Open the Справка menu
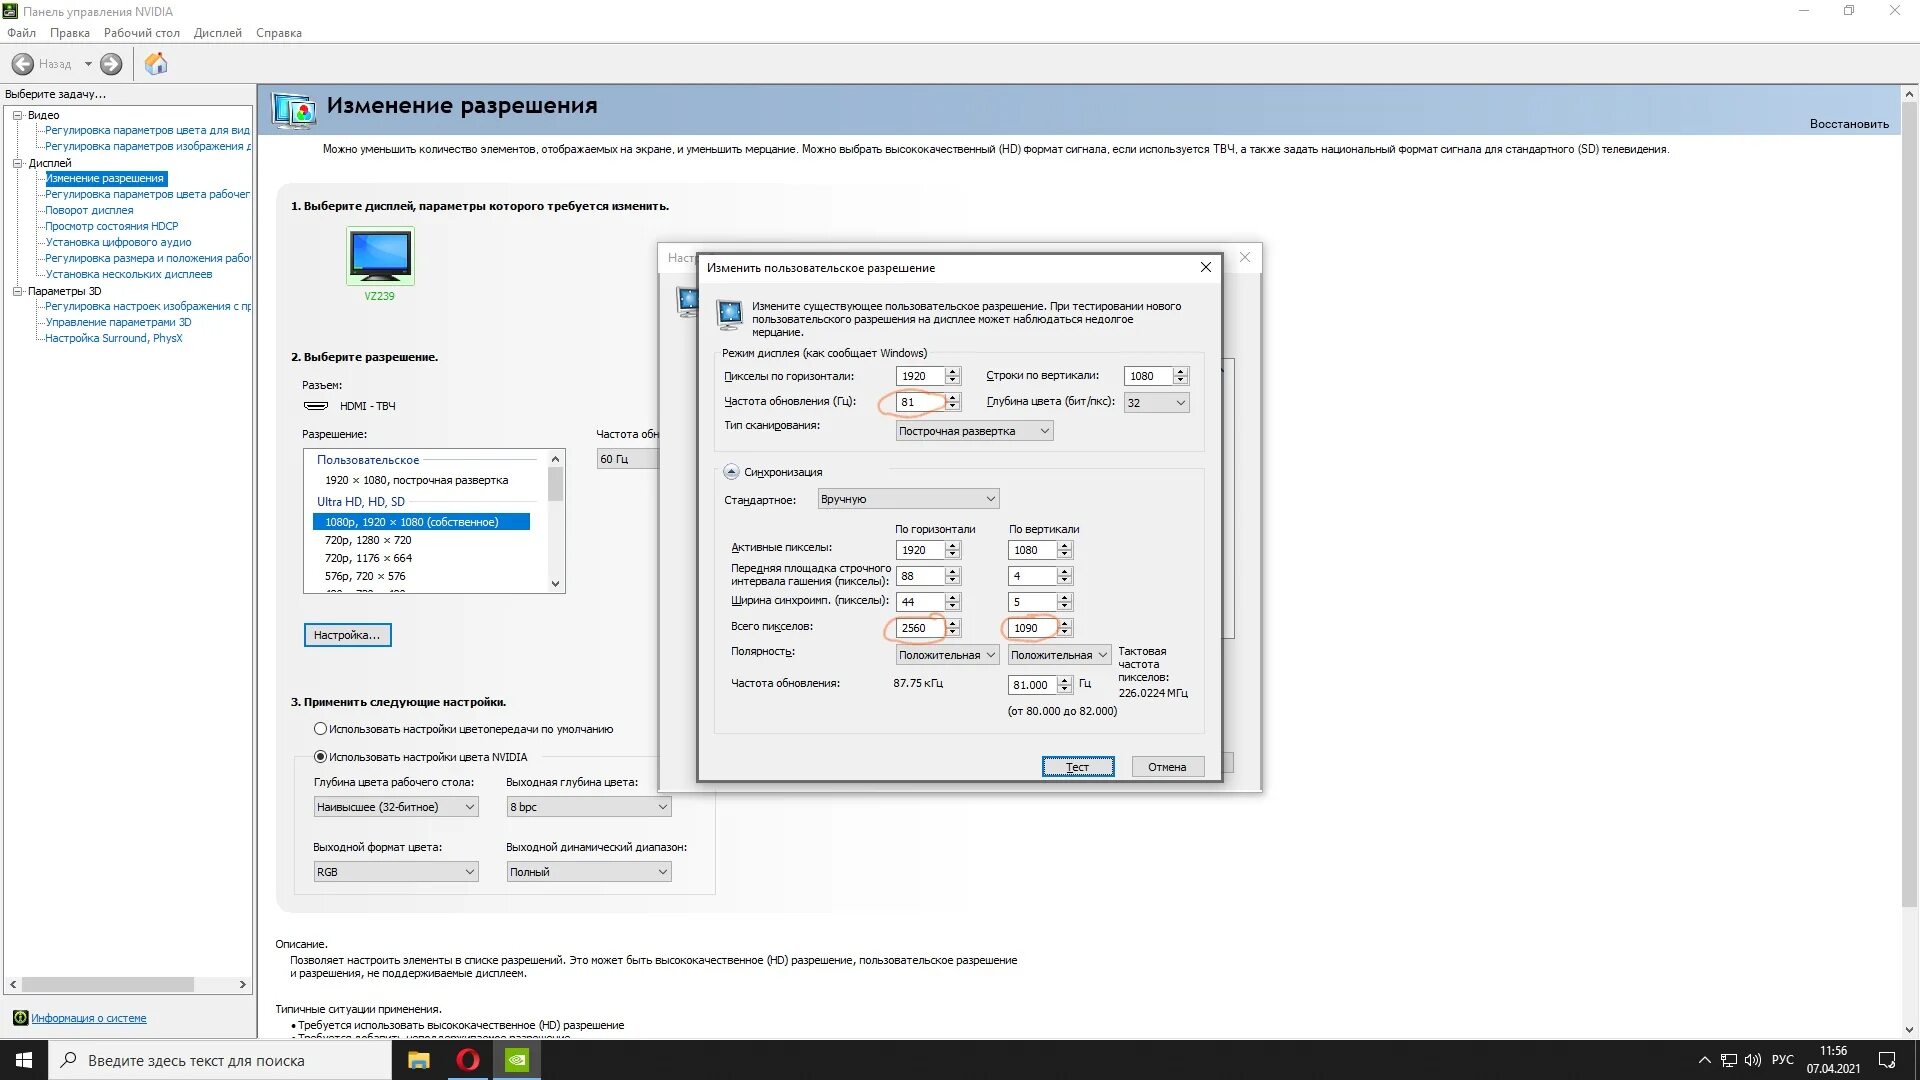This screenshot has height=1080, width=1920. (x=279, y=33)
